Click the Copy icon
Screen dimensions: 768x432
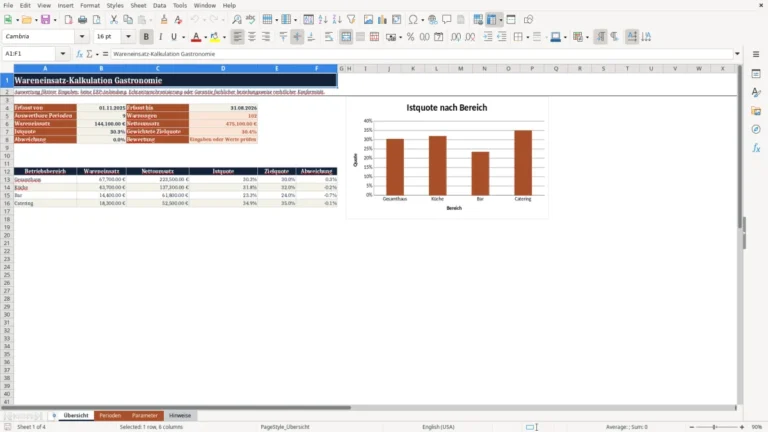click(128, 20)
